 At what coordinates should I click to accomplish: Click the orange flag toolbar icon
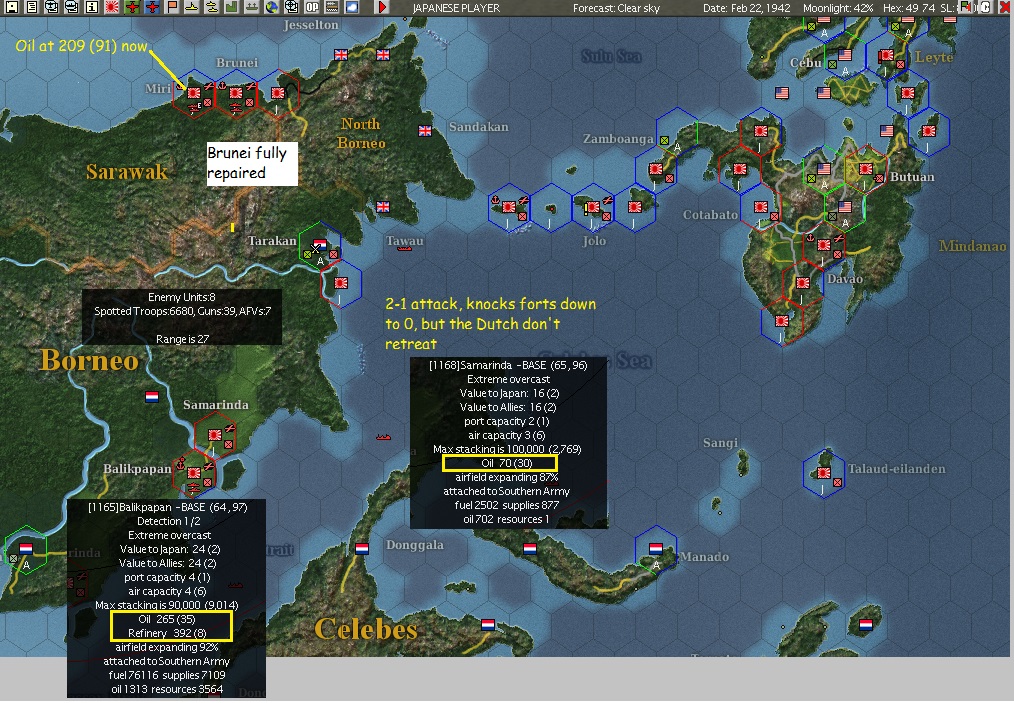pos(172,7)
